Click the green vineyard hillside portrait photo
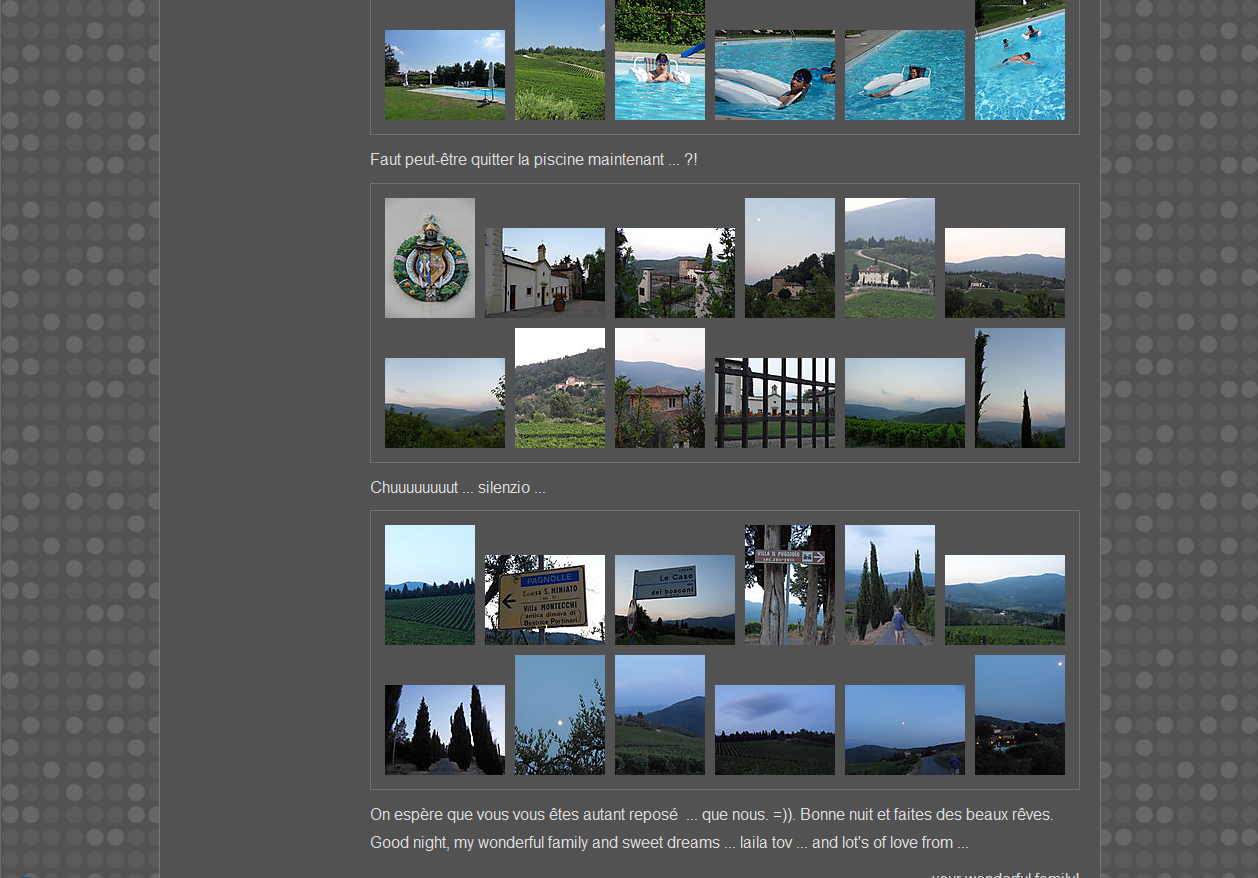Image resolution: width=1258 pixels, height=878 pixels. 560,60
